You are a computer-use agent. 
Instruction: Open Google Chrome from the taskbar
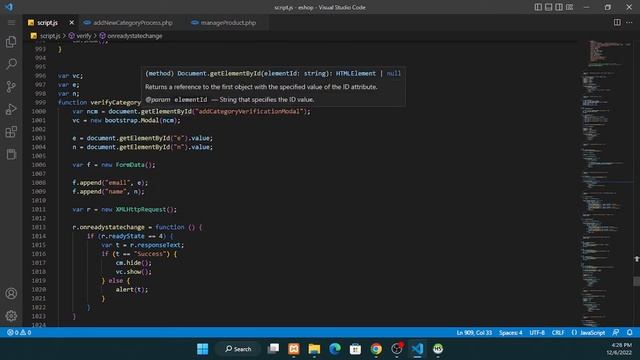coord(376,349)
